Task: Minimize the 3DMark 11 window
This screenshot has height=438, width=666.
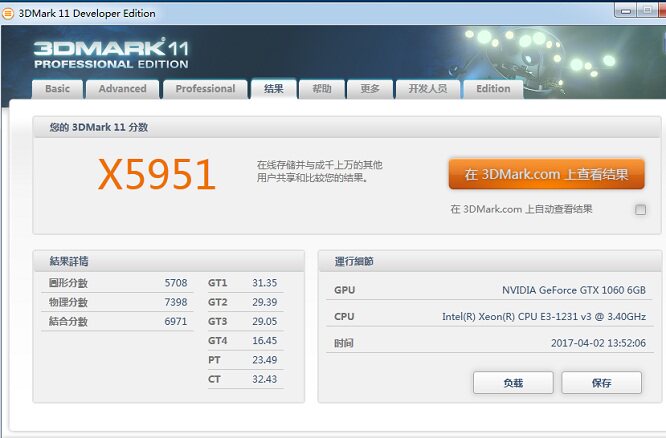Action: point(625,11)
